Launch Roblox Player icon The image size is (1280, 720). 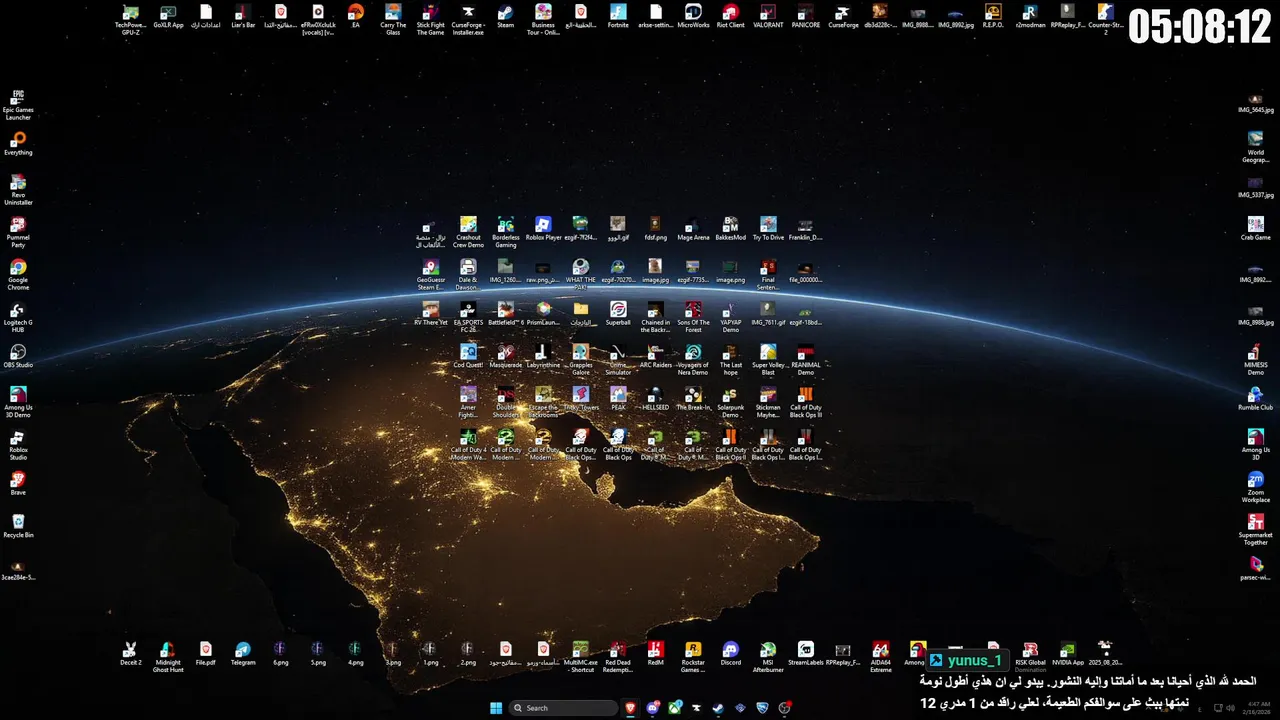click(x=543, y=229)
